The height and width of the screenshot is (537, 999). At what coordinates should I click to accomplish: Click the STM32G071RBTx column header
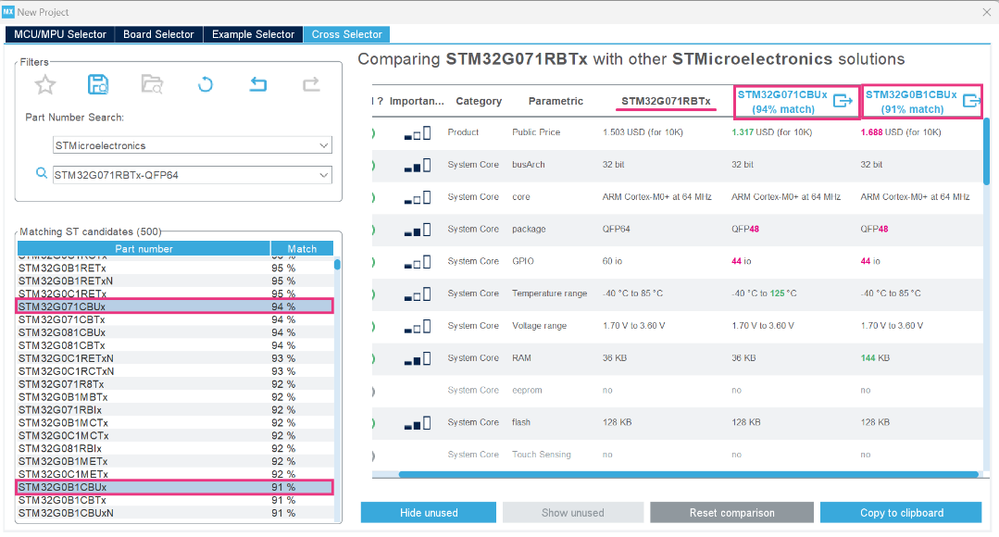pyautogui.click(x=666, y=101)
